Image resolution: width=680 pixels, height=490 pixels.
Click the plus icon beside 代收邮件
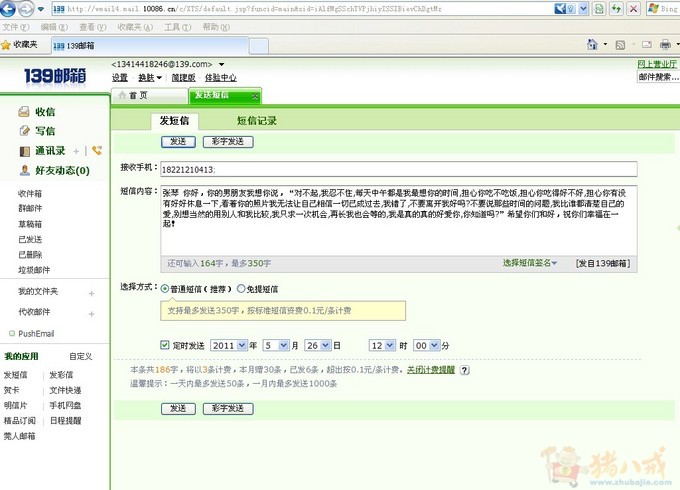click(92, 314)
